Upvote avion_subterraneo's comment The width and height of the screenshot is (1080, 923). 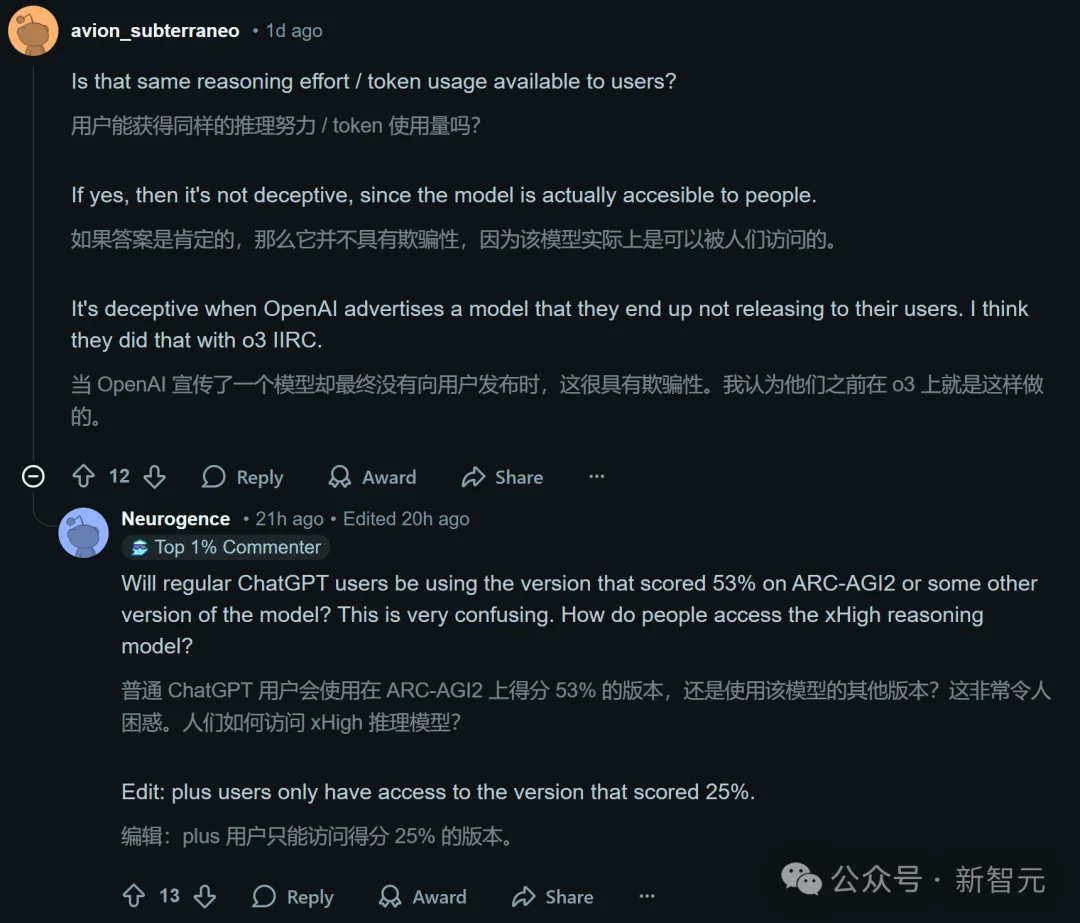click(84, 477)
